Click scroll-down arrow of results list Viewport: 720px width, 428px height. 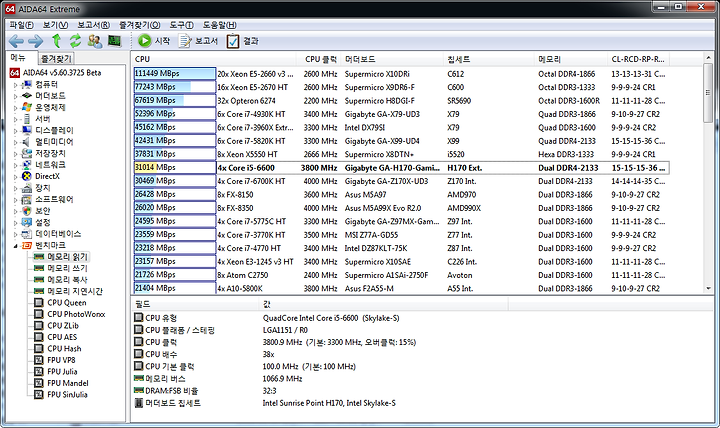click(x=709, y=289)
